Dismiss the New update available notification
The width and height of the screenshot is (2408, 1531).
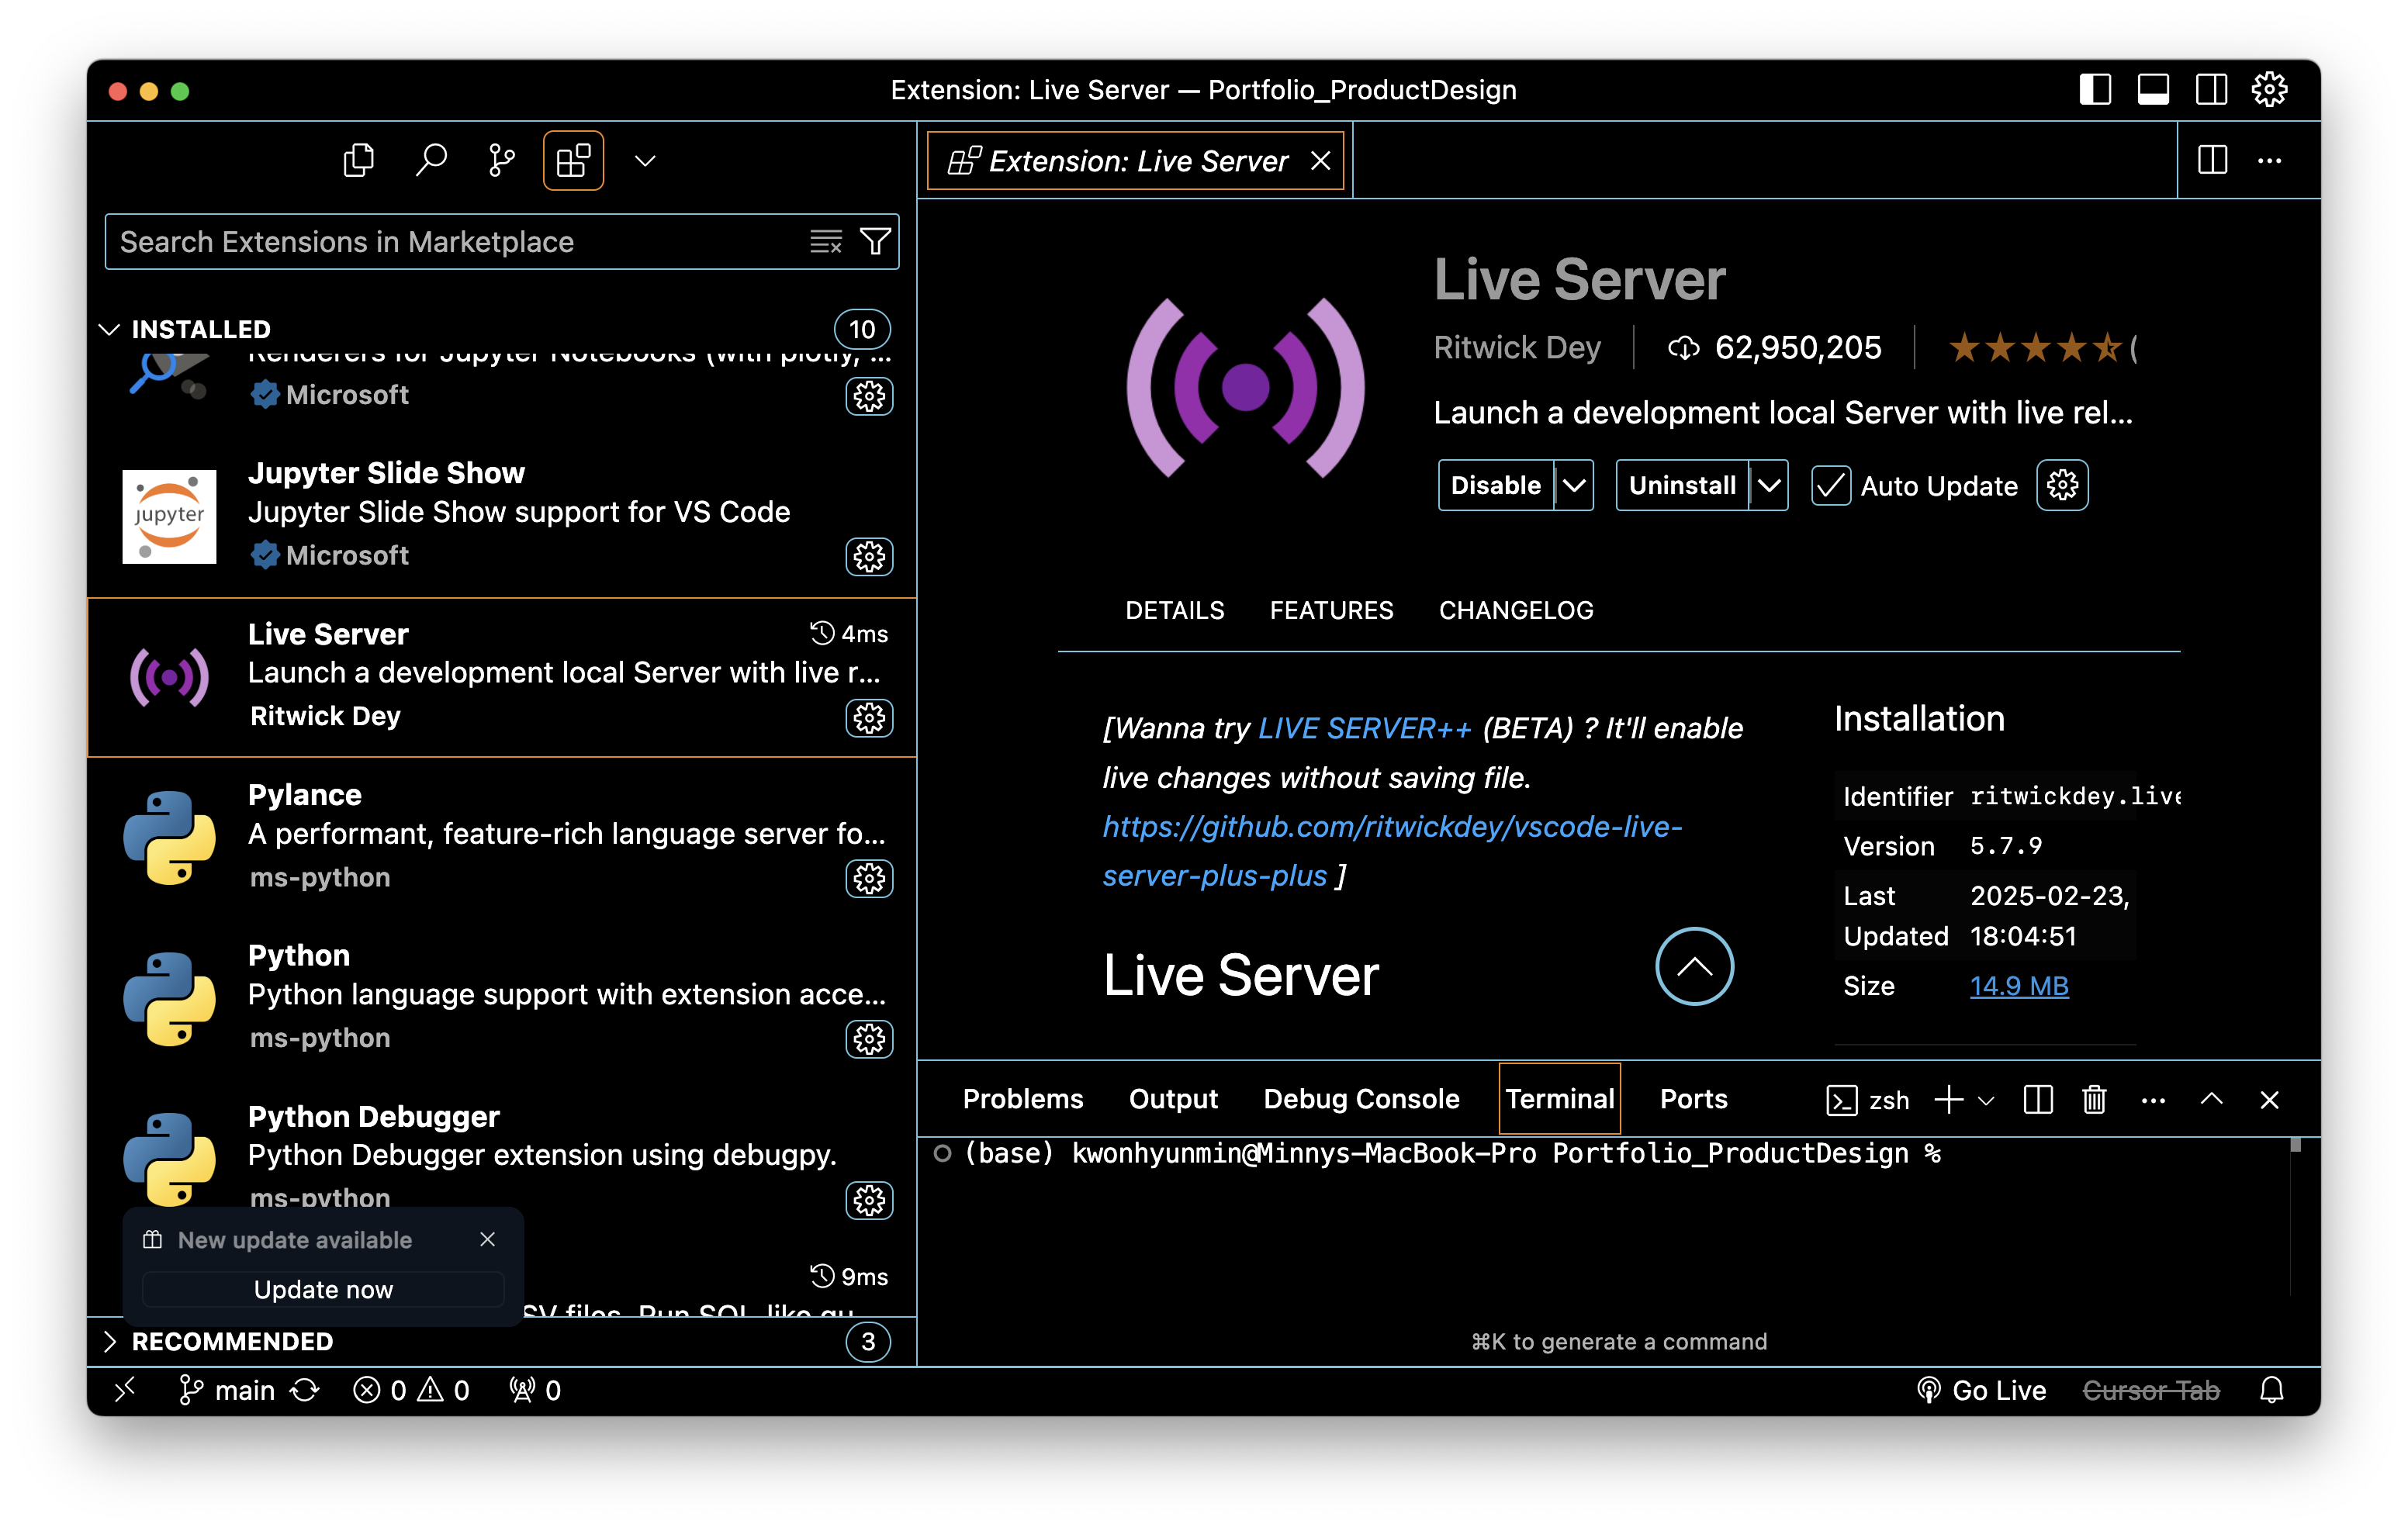point(487,1240)
